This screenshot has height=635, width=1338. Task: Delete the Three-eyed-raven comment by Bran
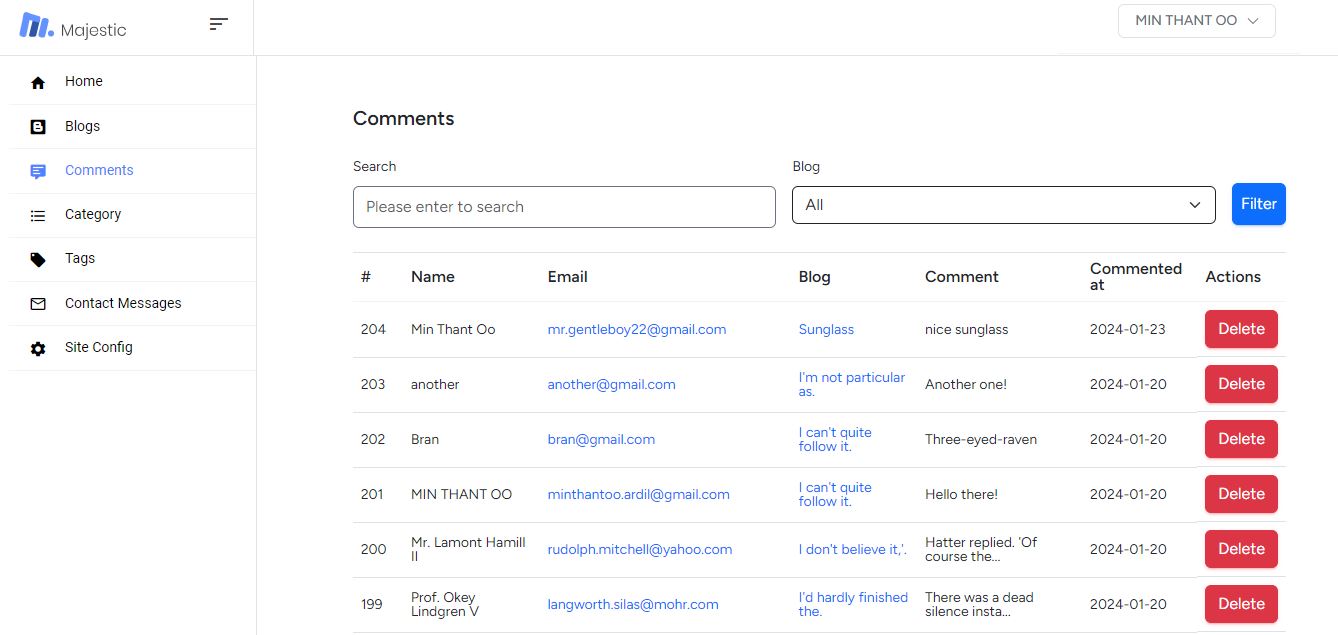coord(1241,439)
